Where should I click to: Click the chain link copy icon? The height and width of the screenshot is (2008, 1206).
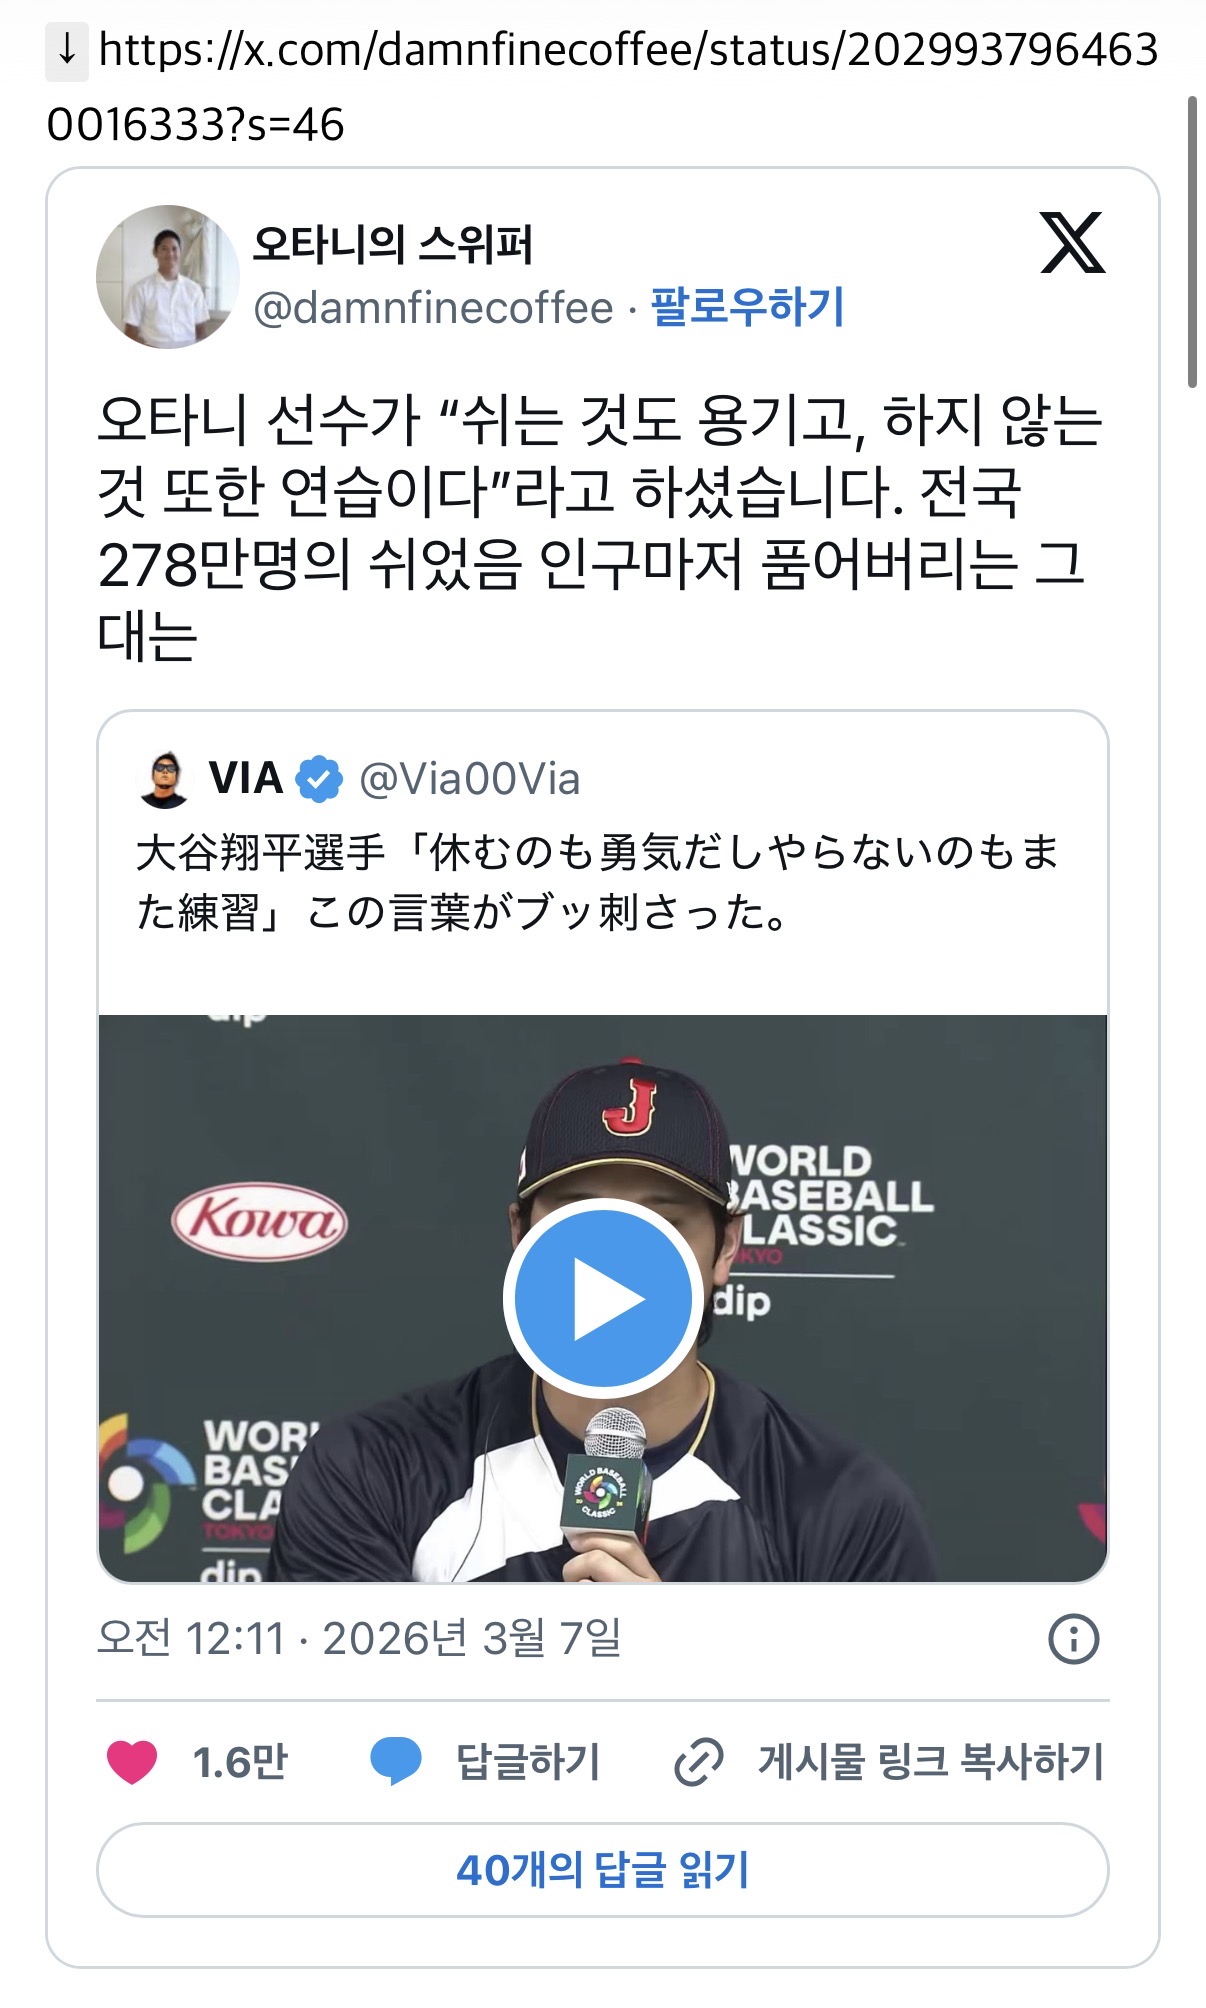[698, 1762]
